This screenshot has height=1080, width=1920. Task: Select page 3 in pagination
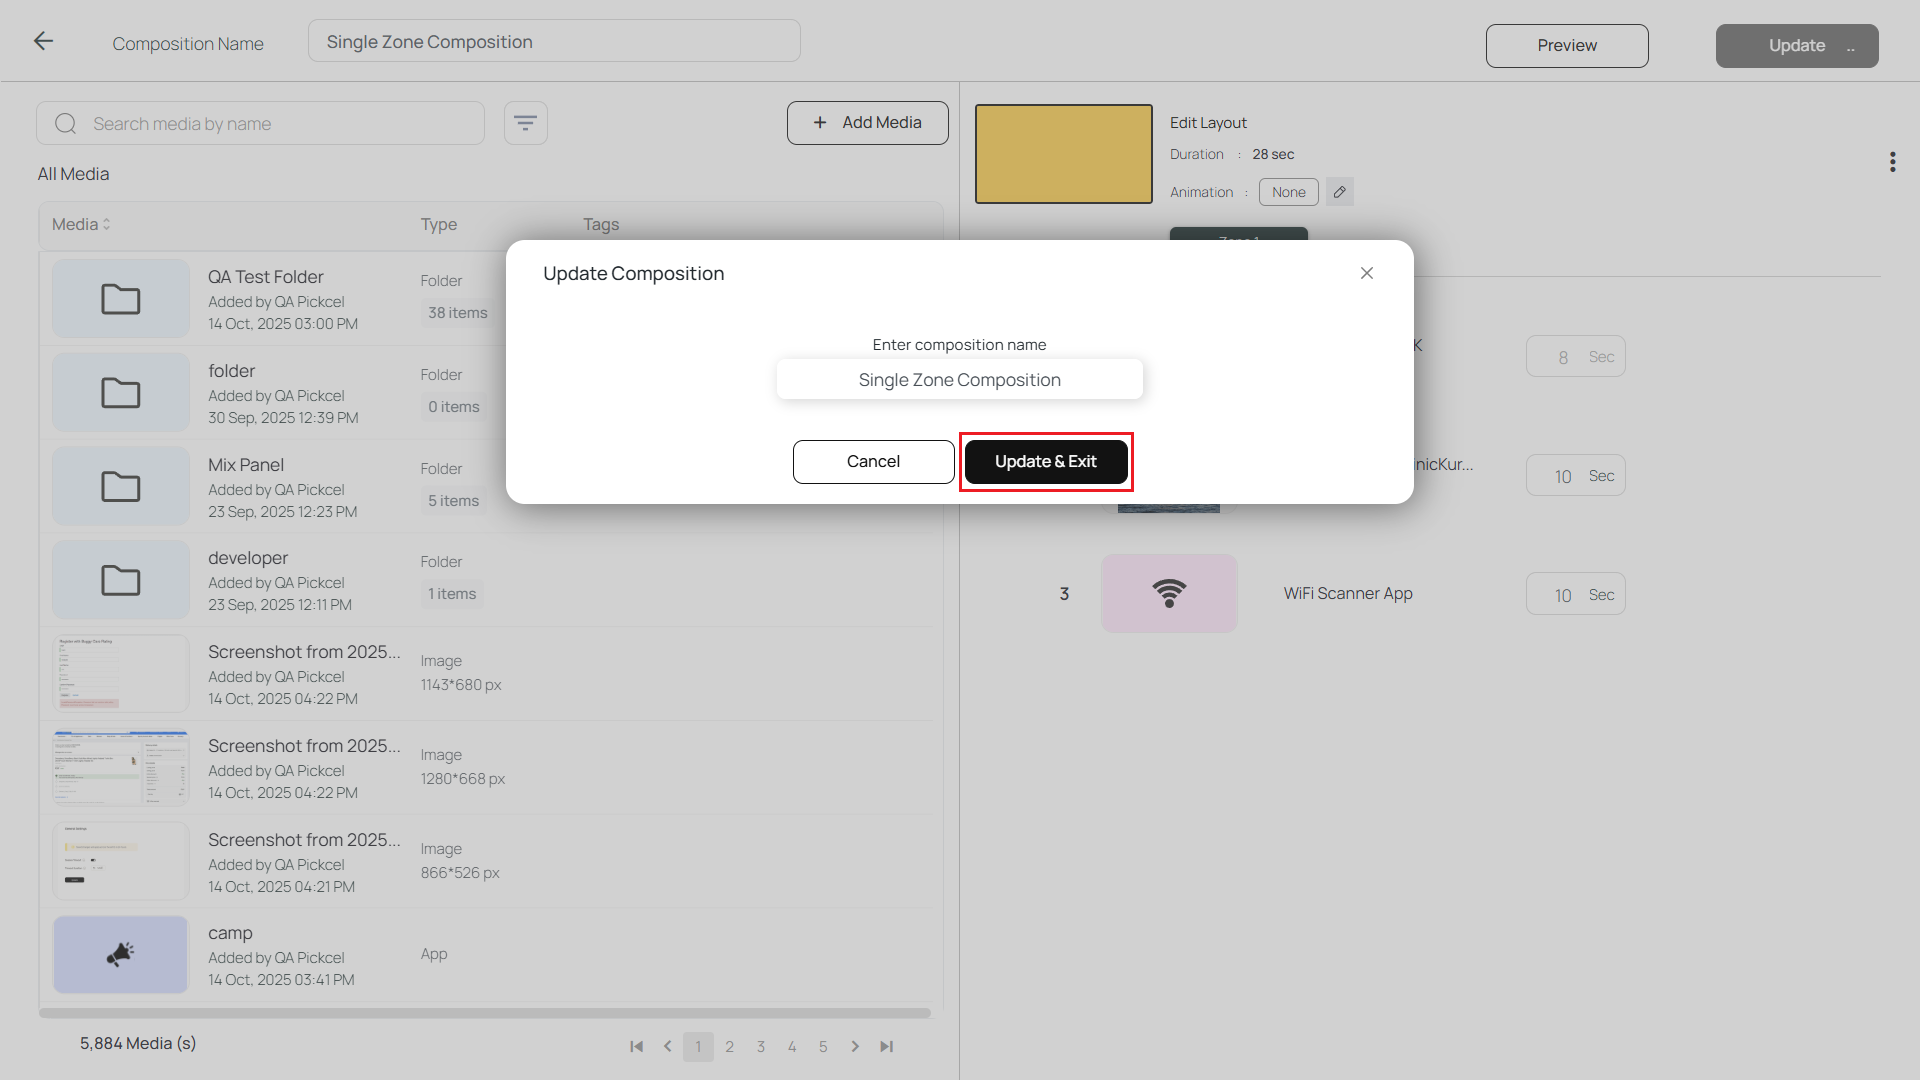point(760,1046)
